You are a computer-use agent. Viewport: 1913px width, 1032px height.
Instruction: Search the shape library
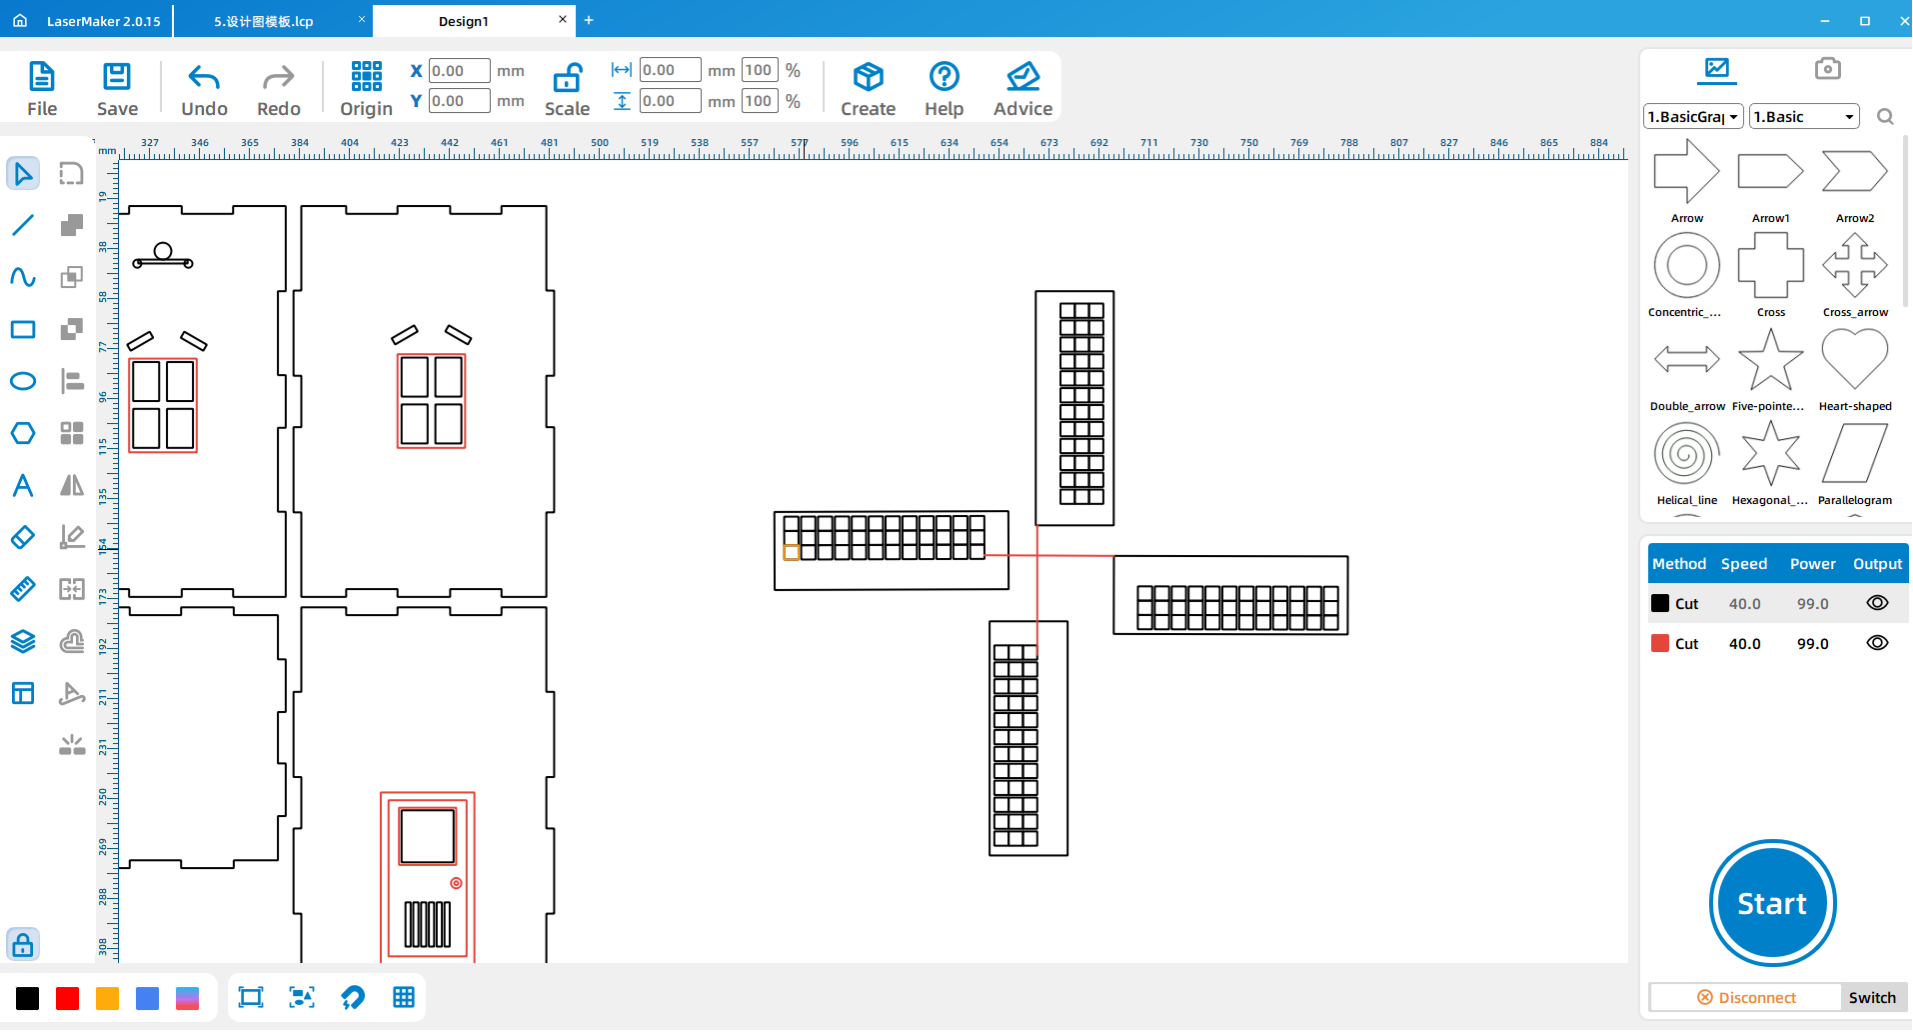(1885, 117)
